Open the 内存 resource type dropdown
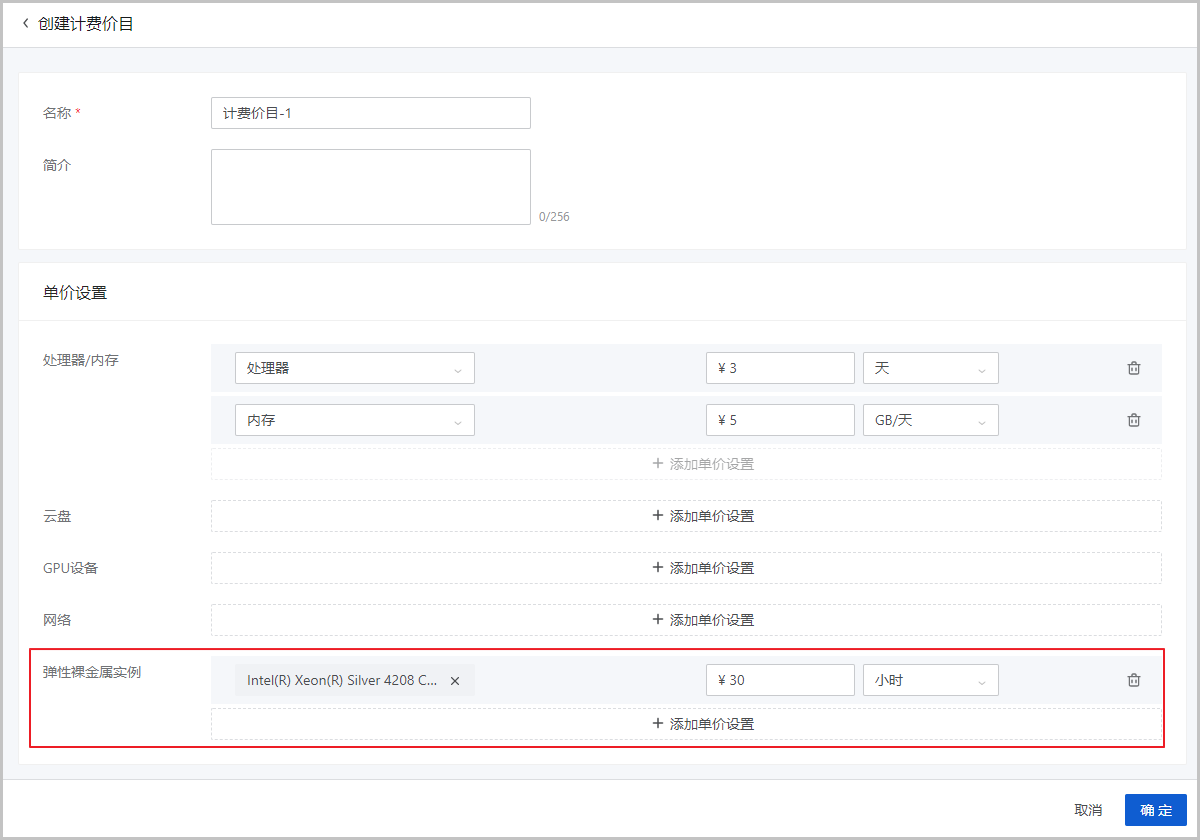 [x=354, y=420]
